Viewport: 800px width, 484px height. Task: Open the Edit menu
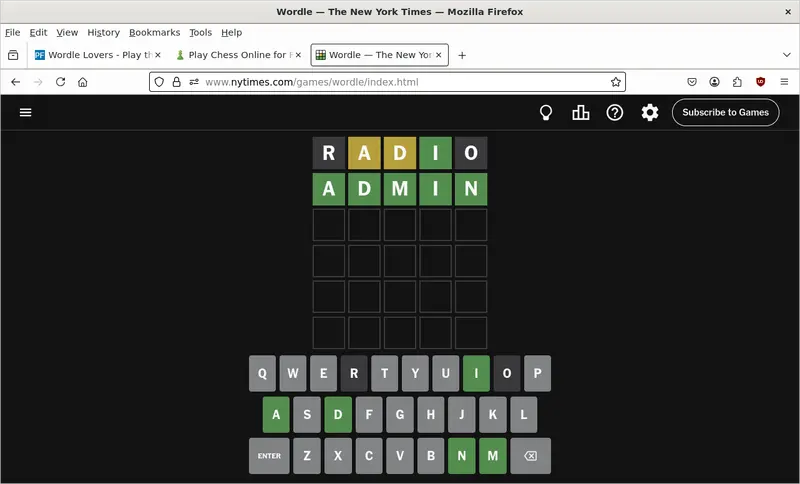pyautogui.click(x=38, y=33)
